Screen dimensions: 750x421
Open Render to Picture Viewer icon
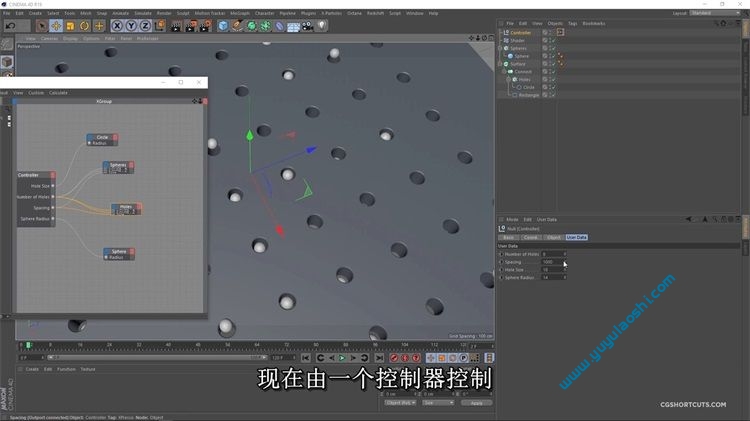click(x=190, y=26)
